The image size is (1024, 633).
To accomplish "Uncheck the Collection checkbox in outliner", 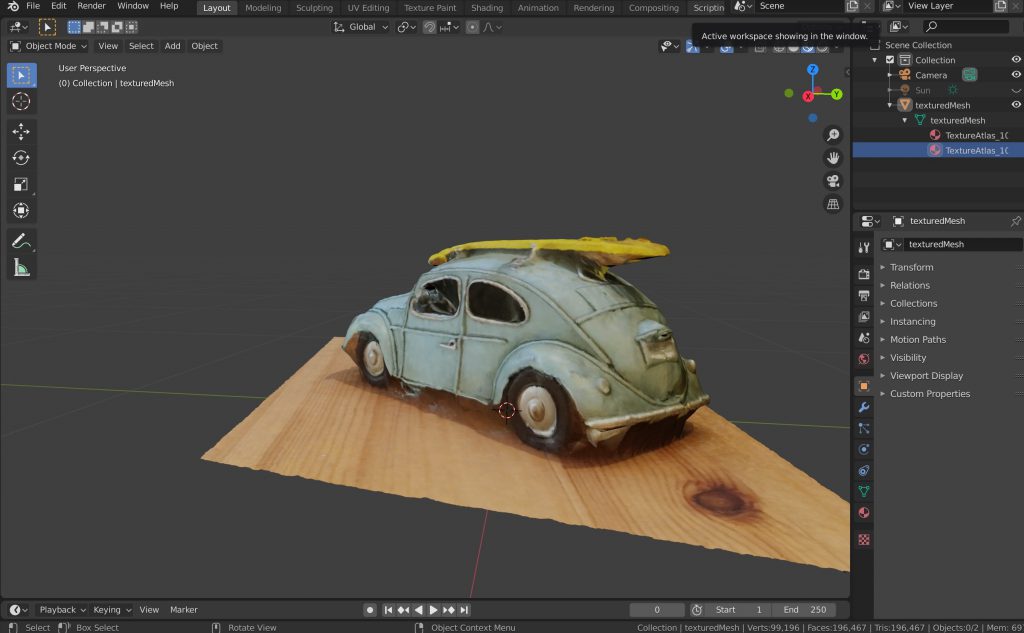I will point(890,60).
